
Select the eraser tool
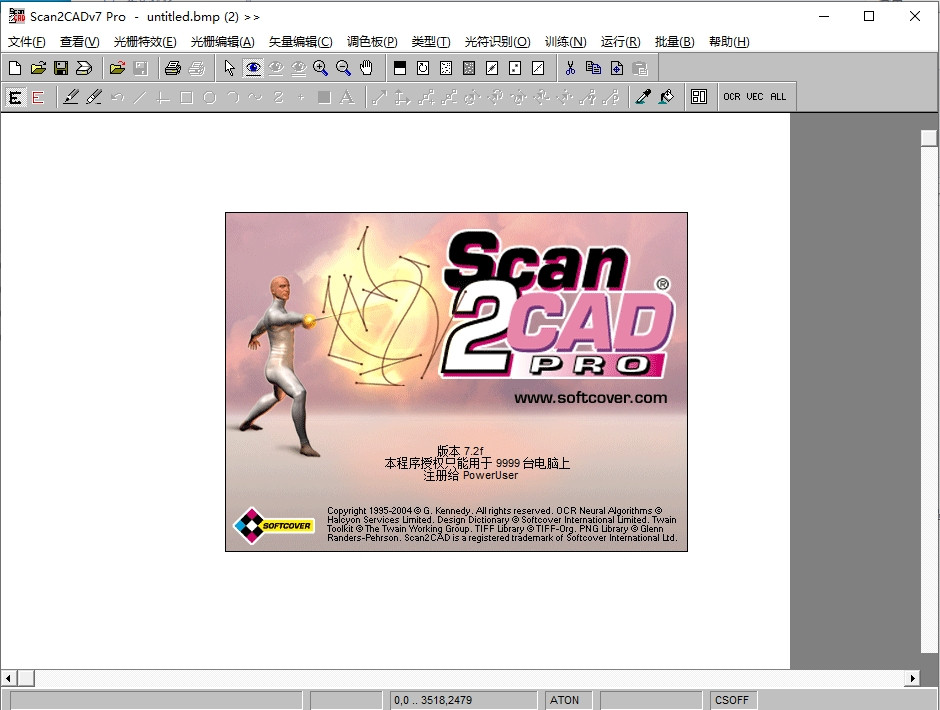point(94,97)
